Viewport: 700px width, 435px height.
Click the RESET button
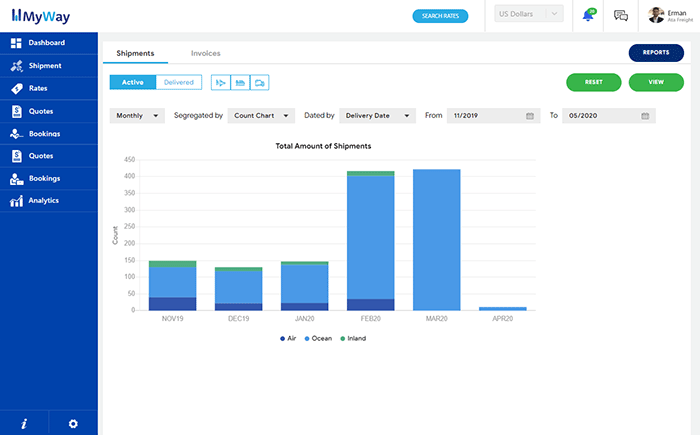click(594, 82)
